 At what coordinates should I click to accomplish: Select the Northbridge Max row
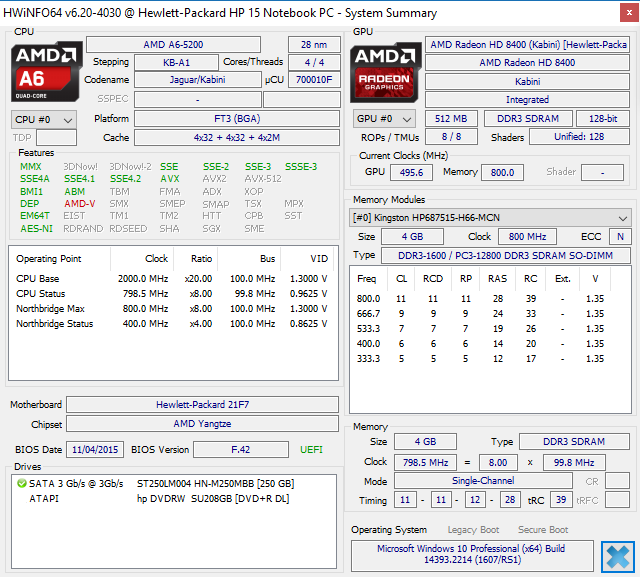pos(172,309)
